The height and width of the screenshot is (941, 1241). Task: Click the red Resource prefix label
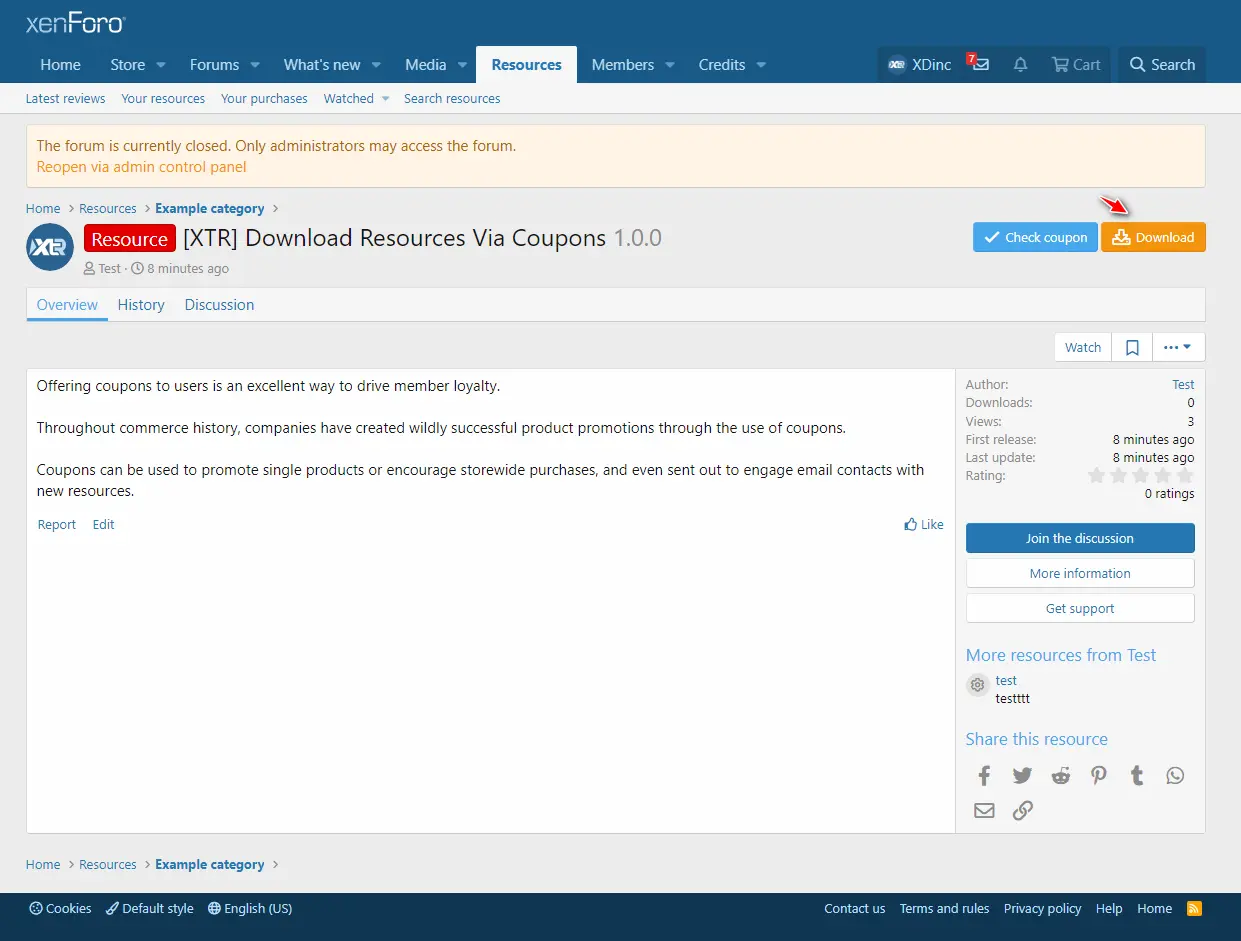tap(130, 239)
